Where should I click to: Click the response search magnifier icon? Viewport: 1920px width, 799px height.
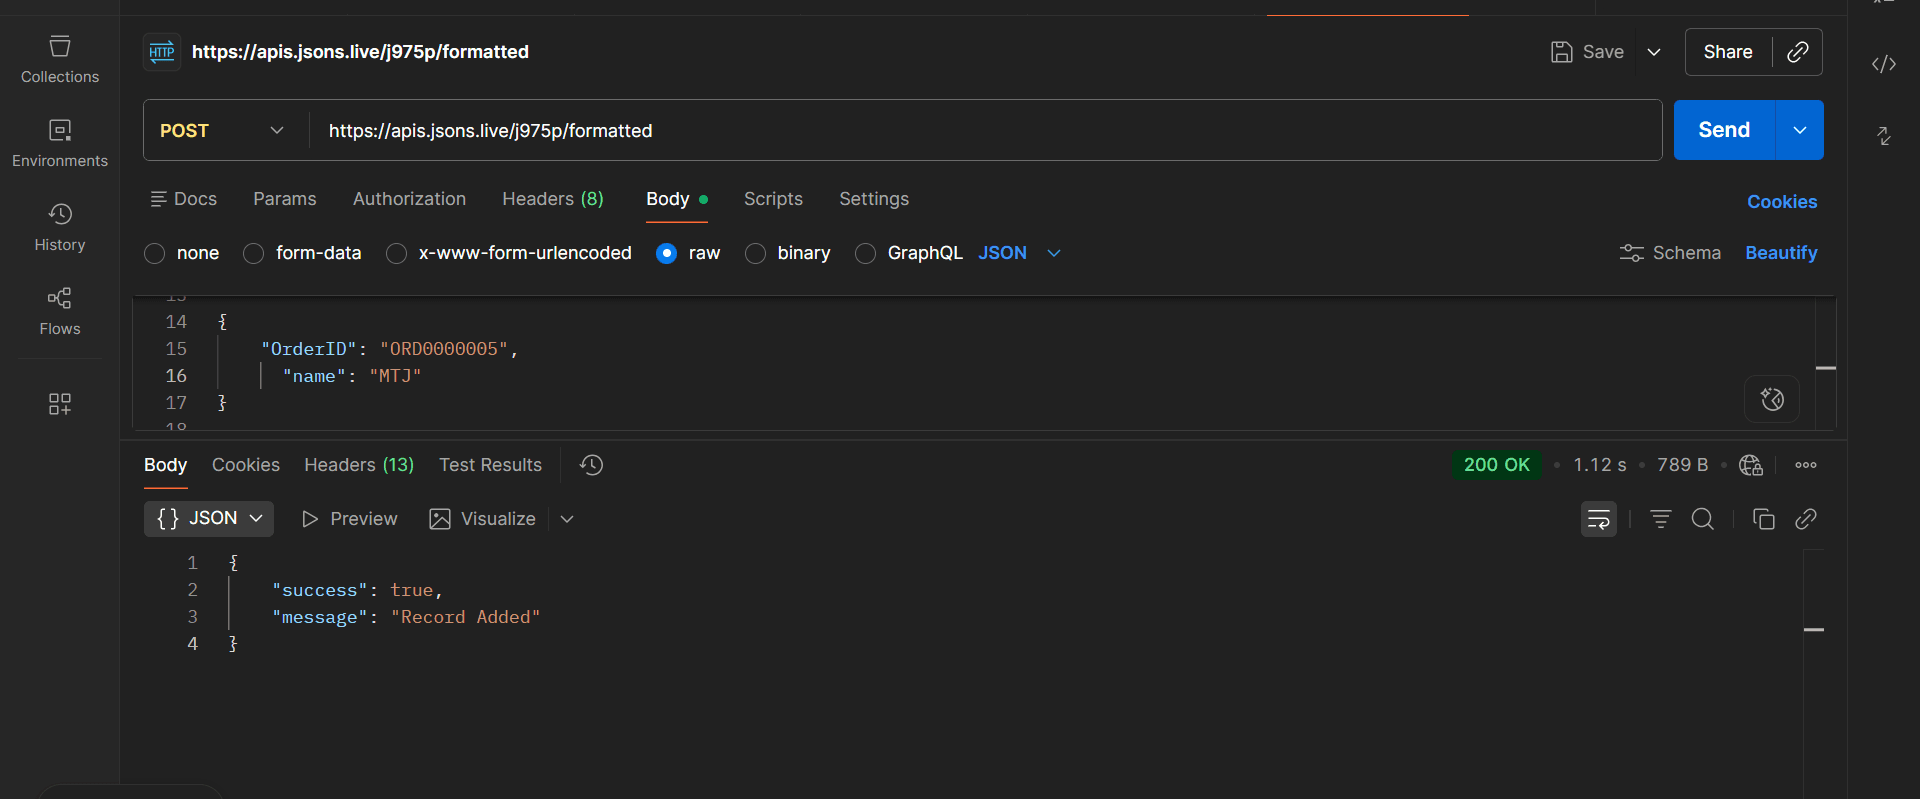1703,519
